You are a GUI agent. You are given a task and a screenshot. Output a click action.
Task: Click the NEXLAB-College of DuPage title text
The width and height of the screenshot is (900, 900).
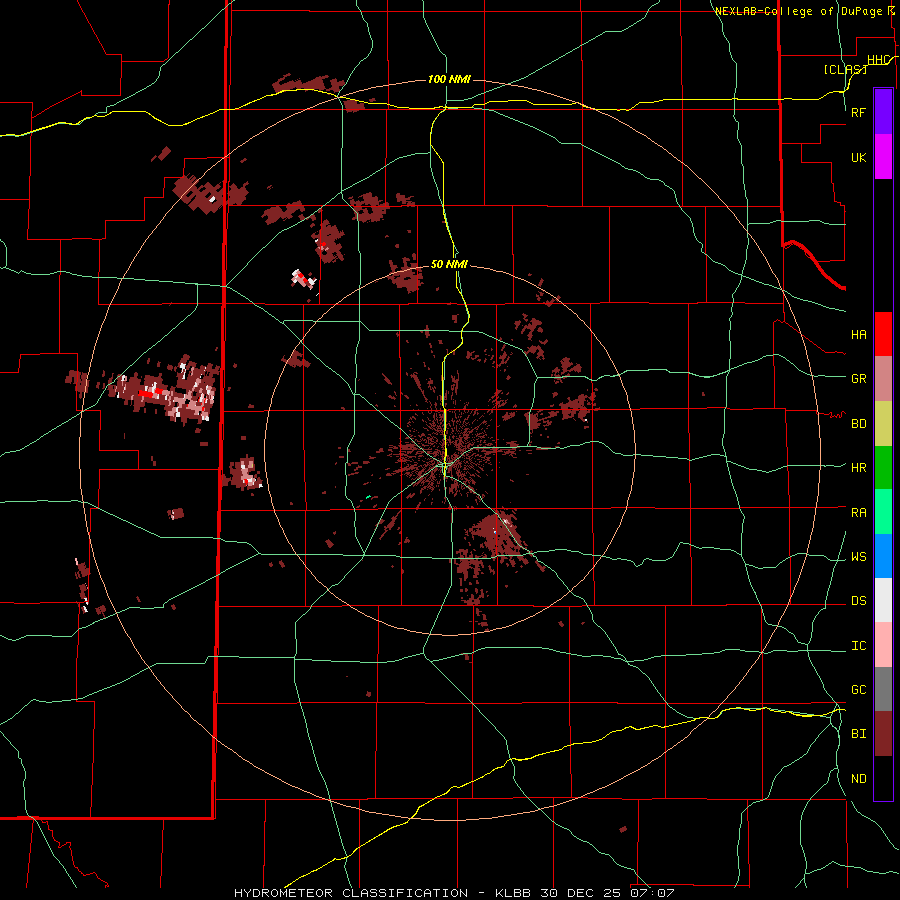tap(798, 11)
